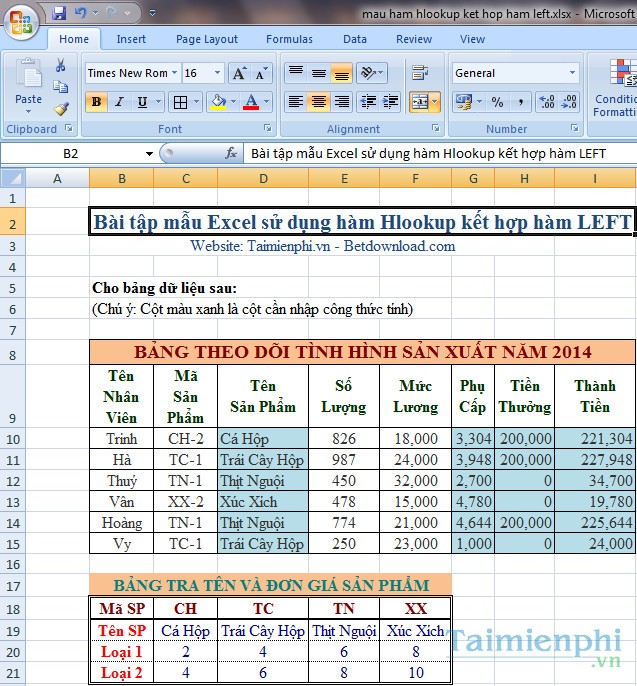
Task: Click Decrease Decimal
Action: pyautogui.click(x=569, y=102)
